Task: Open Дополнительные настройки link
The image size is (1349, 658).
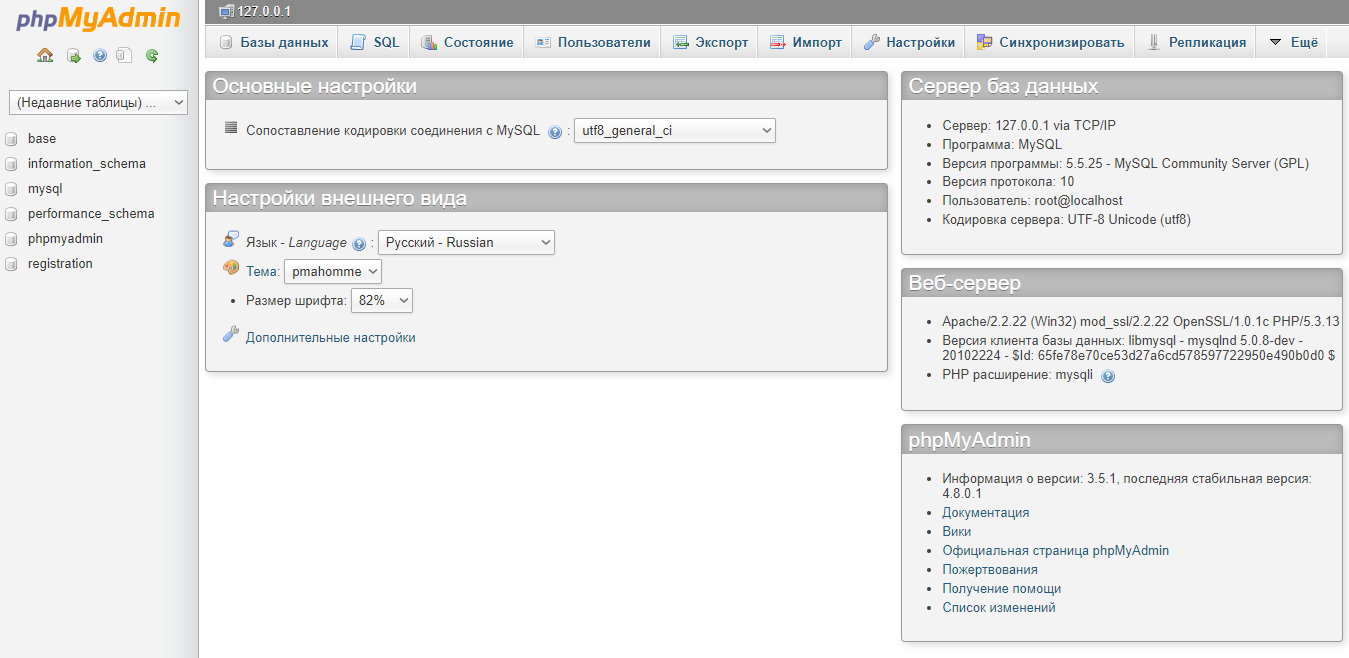Action: (330, 338)
